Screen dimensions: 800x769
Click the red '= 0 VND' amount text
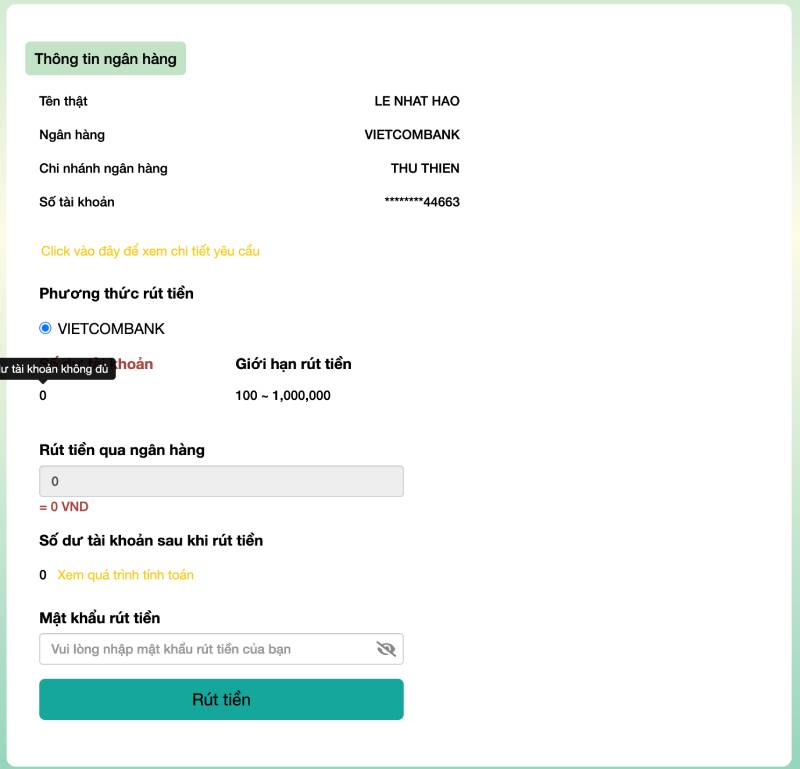[x=64, y=507]
